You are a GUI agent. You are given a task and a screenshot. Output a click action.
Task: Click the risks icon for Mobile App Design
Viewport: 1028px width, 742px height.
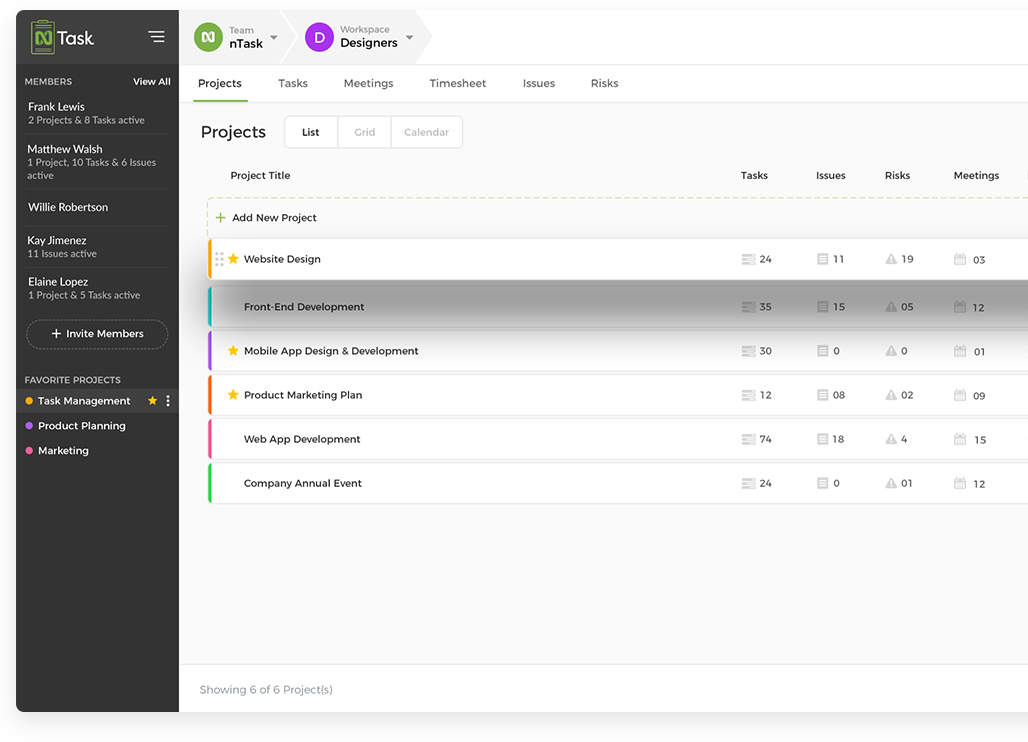[x=891, y=351]
